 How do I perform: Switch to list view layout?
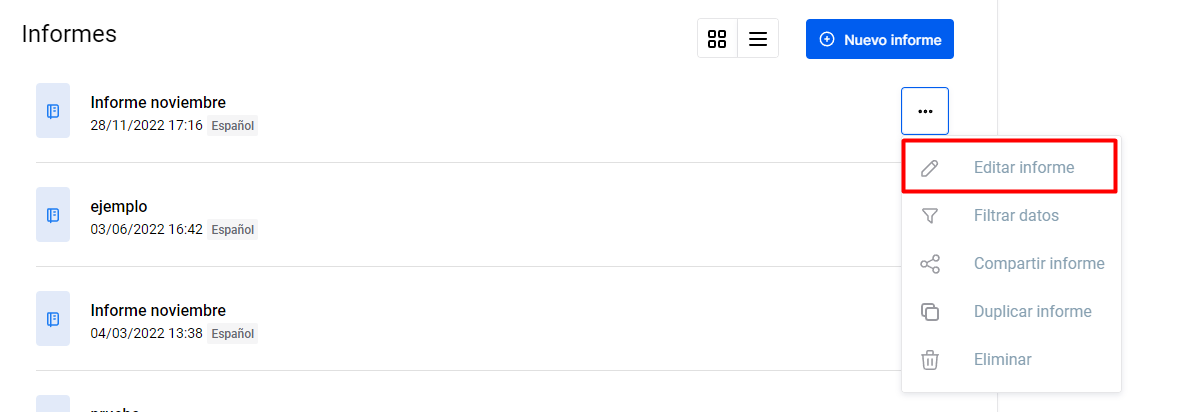[758, 39]
